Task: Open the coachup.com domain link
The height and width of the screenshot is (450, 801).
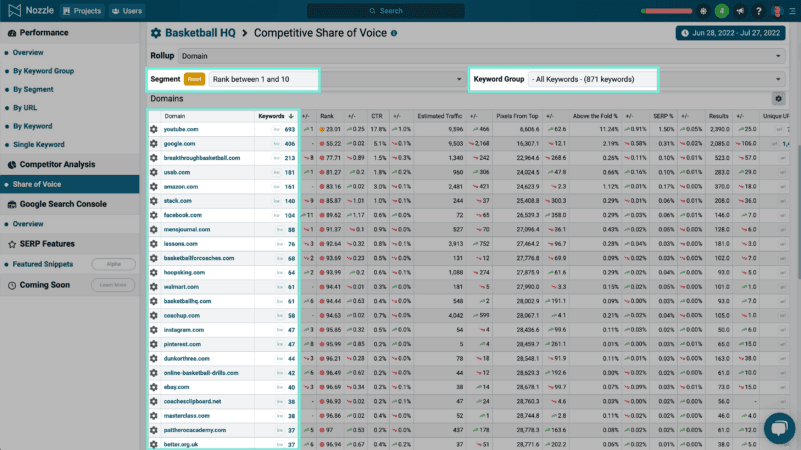Action: click(x=181, y=316)
